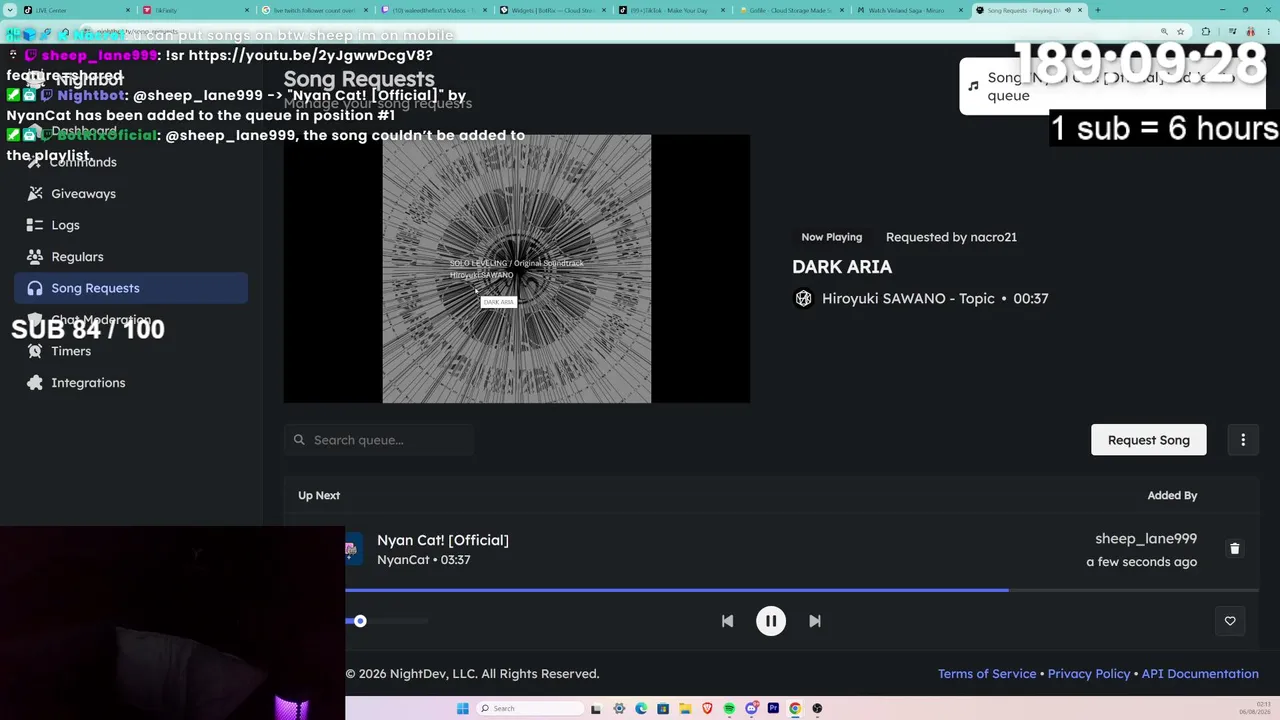Open the Timers page

131,351
